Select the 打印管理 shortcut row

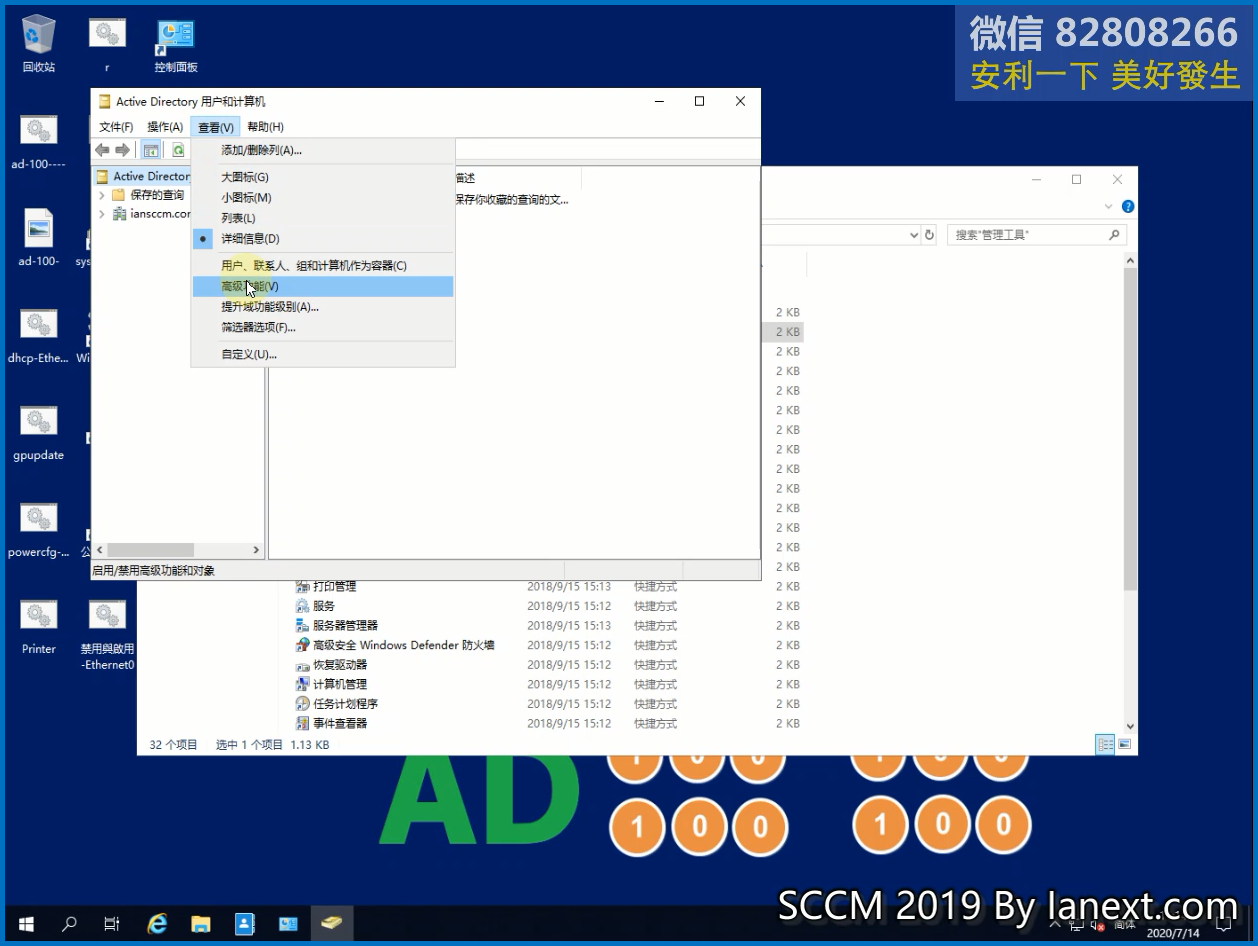coord(548,586)
